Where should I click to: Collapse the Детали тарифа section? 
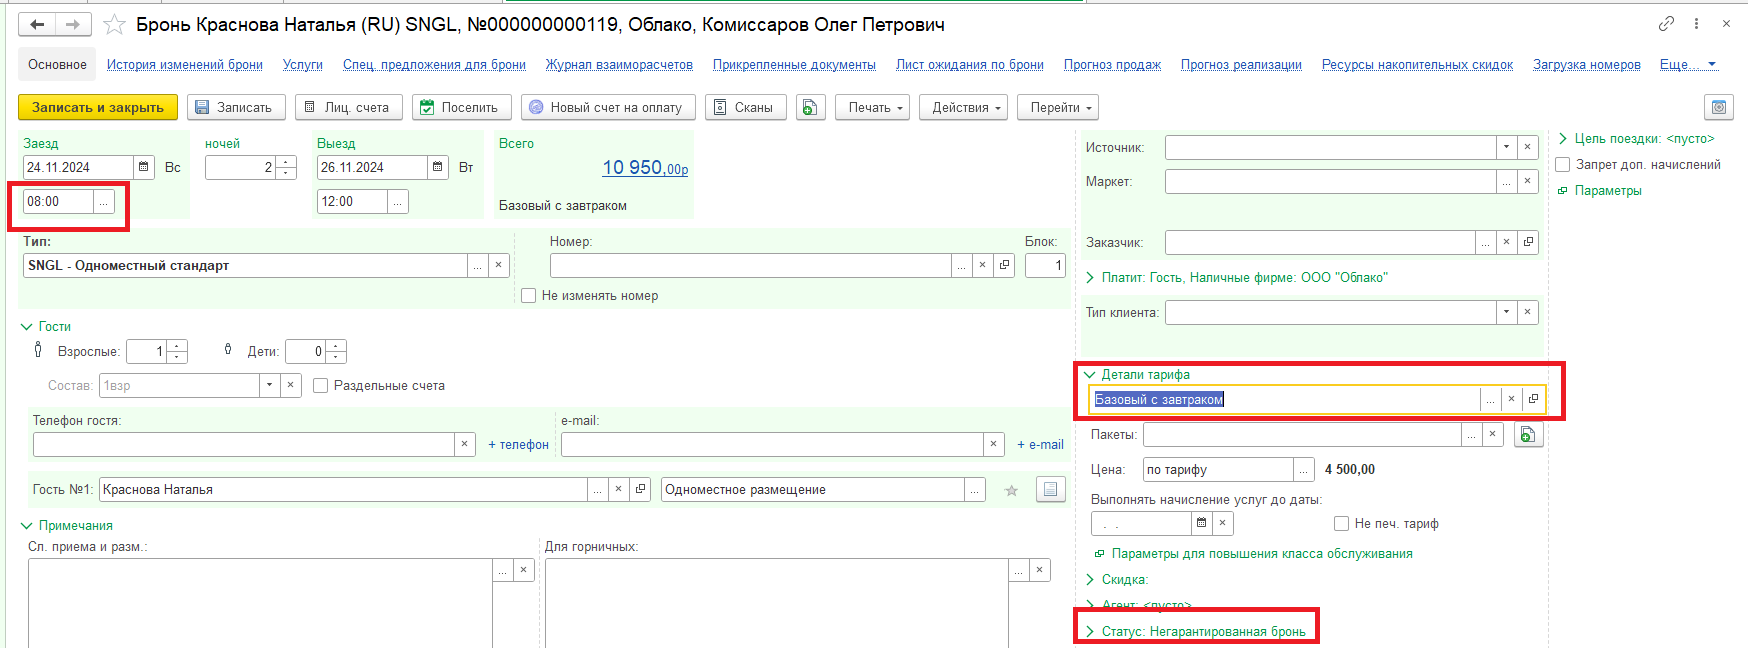click(x=1090, y=374)
